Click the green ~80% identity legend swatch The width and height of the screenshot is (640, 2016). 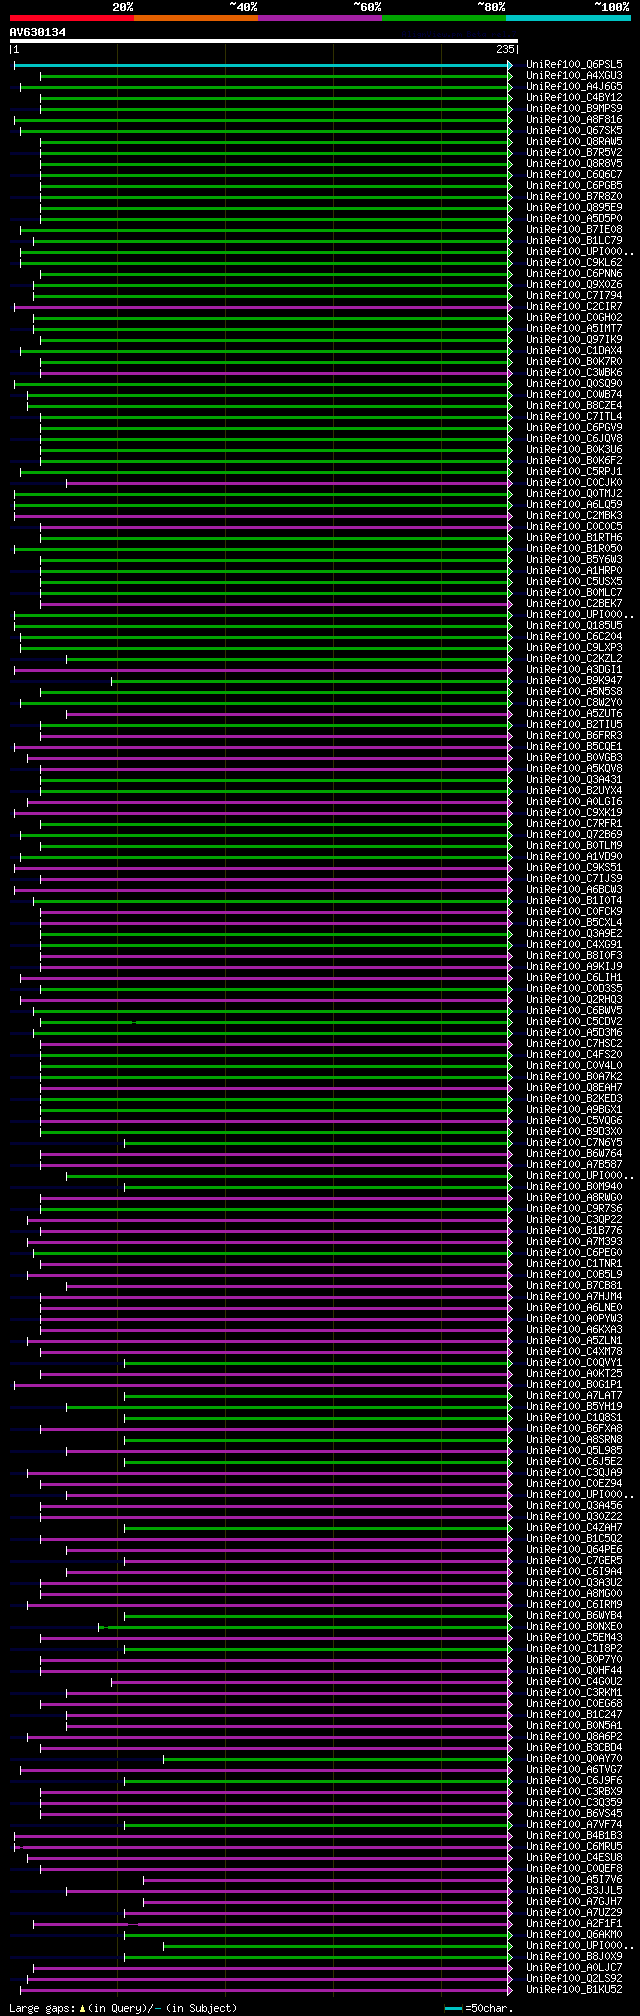(444, 18)
